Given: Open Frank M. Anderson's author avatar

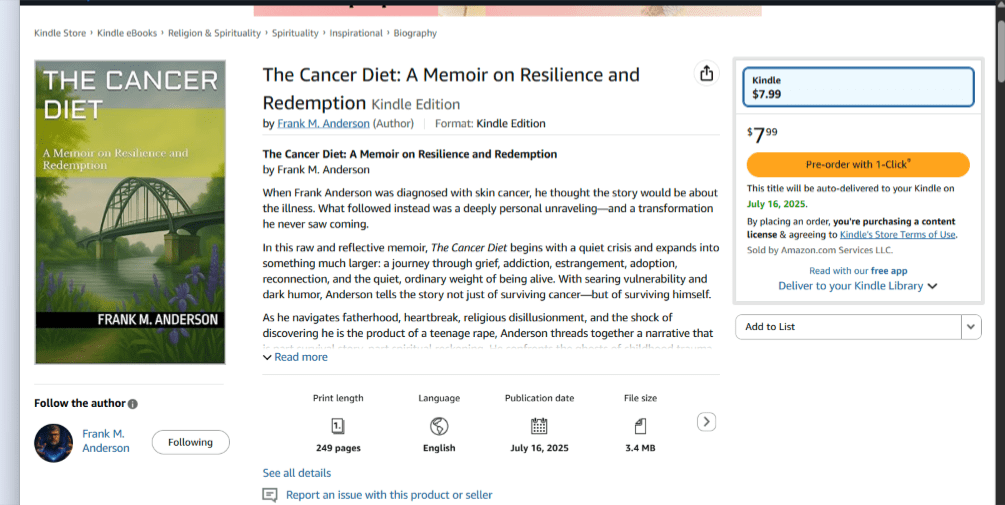Looking at the screenshot, I should [x=54, y=442].
